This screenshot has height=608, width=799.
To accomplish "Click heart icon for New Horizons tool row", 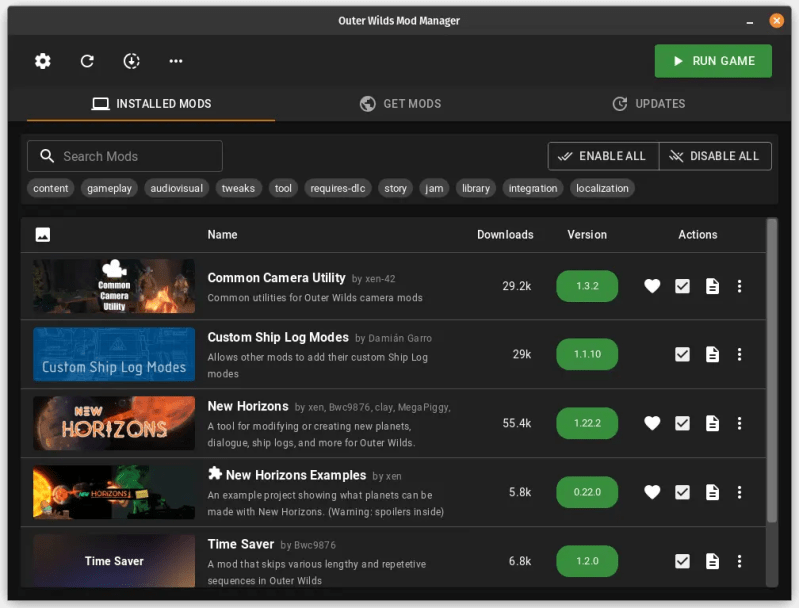I will (652, 423).
